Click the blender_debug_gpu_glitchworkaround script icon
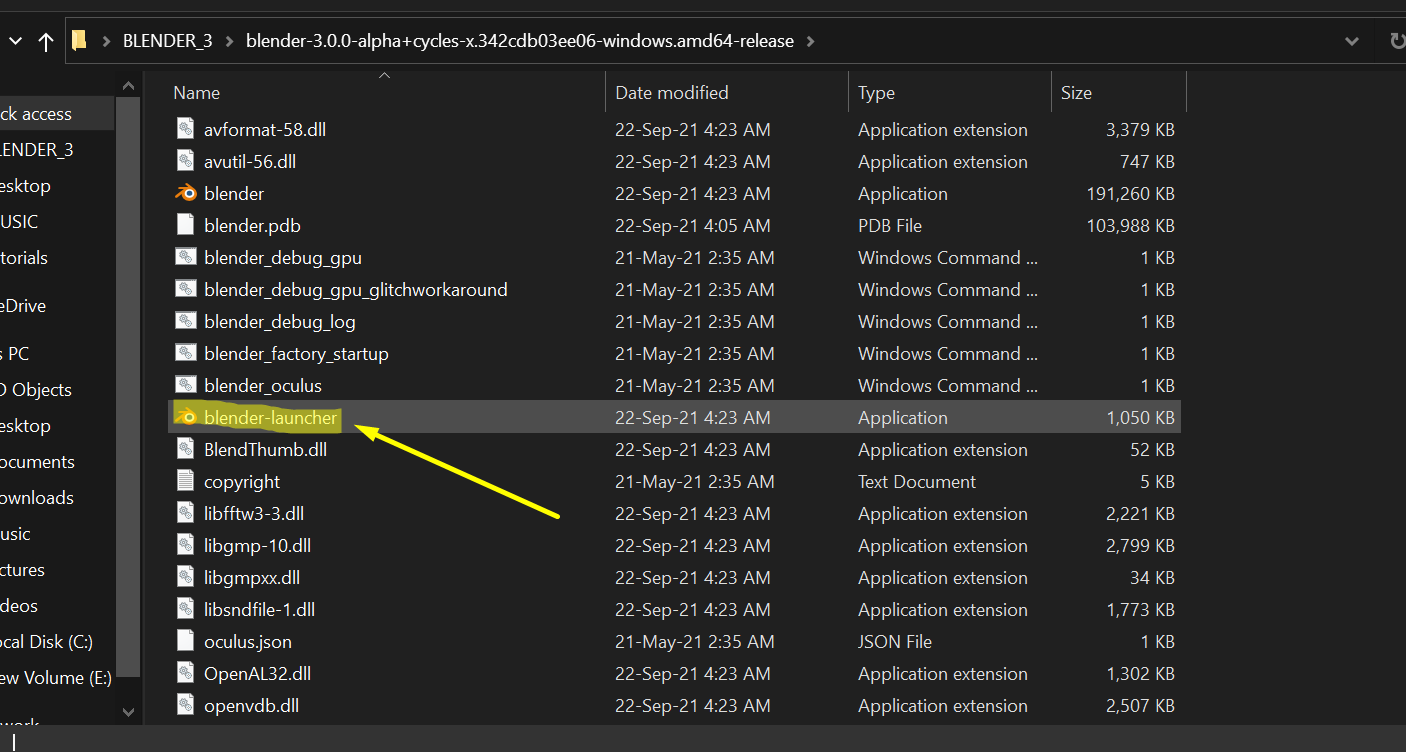1406x752 pixels. coord(185,289)
